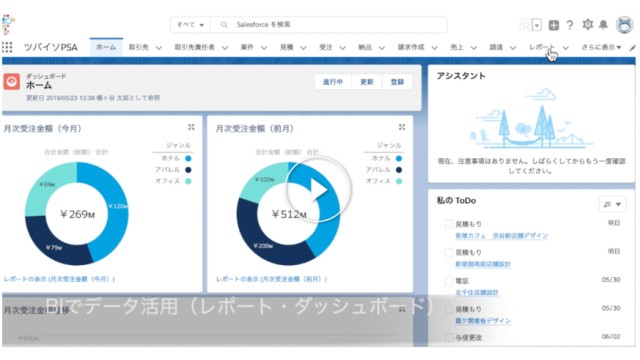This screenshot has width=640, height=360.
Task: Expand the レポート tab chevron
Action: point(566,48)
